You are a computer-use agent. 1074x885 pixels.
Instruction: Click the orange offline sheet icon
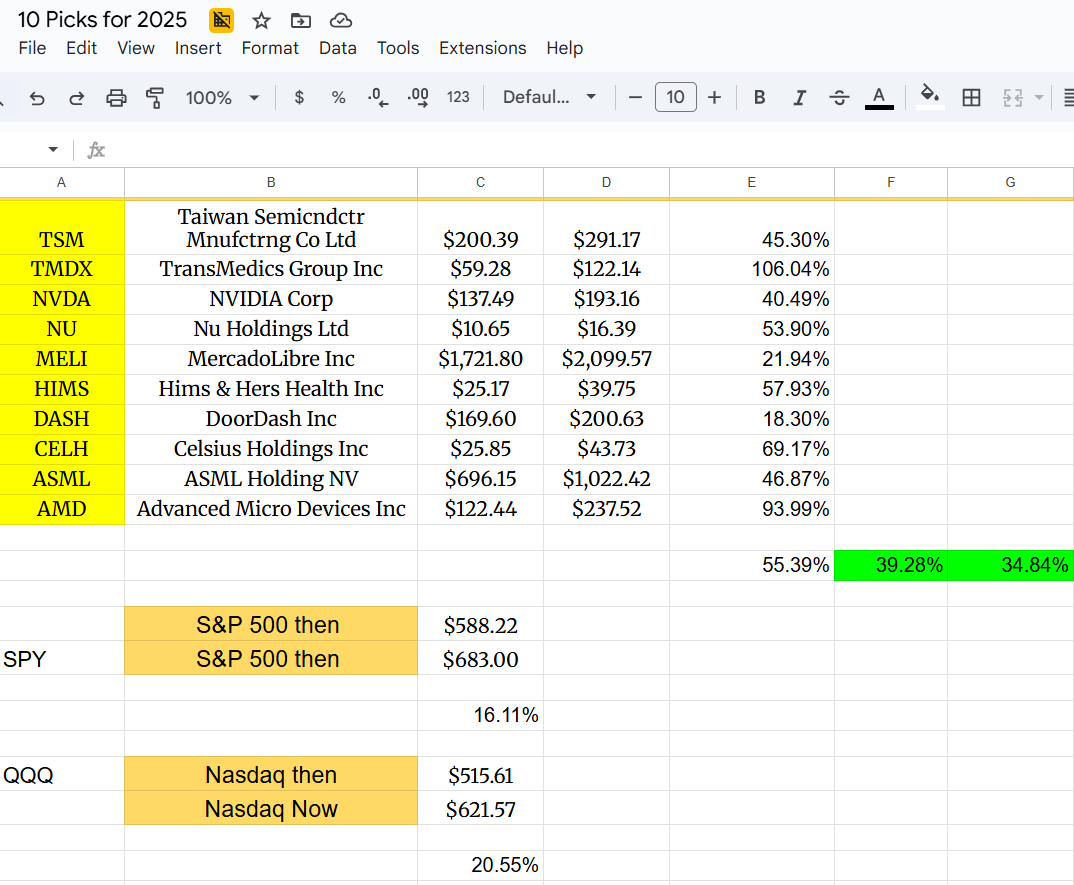coord(221,21)
